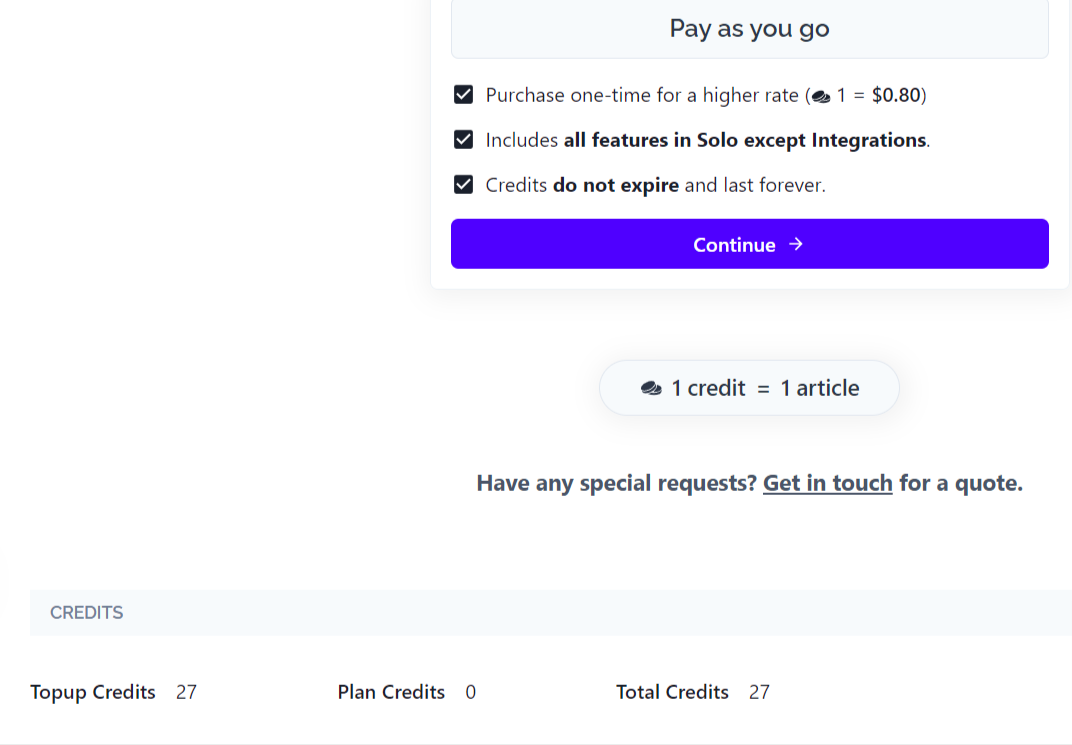Toggle the Purchase one-time checkbox
The width and height of the screenshot is (1072, 745).
464,94
